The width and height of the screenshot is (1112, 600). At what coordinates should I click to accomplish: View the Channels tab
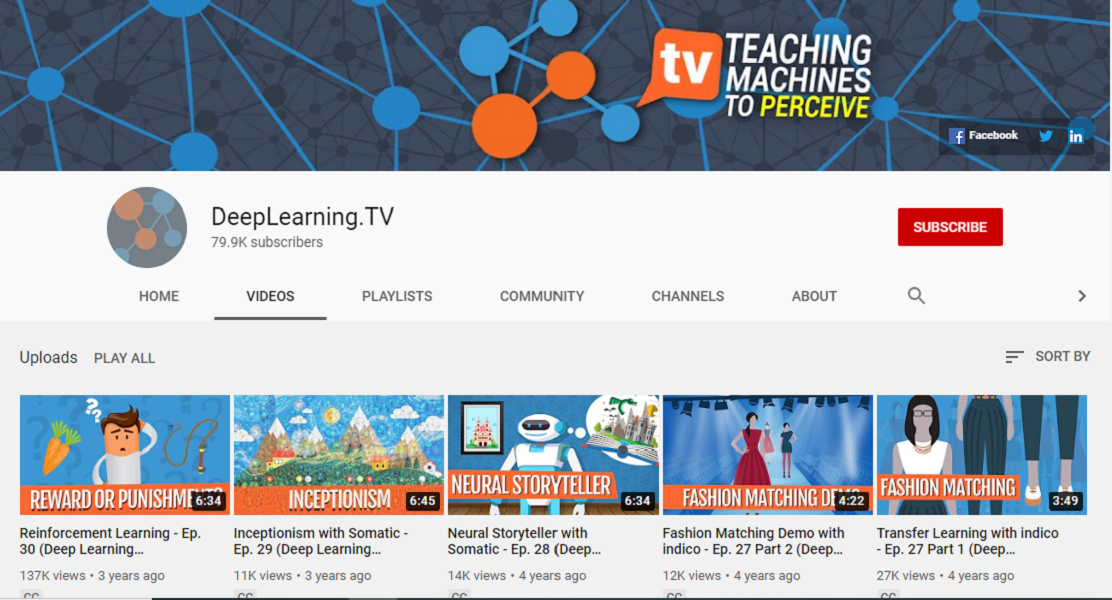click(688, 296)
